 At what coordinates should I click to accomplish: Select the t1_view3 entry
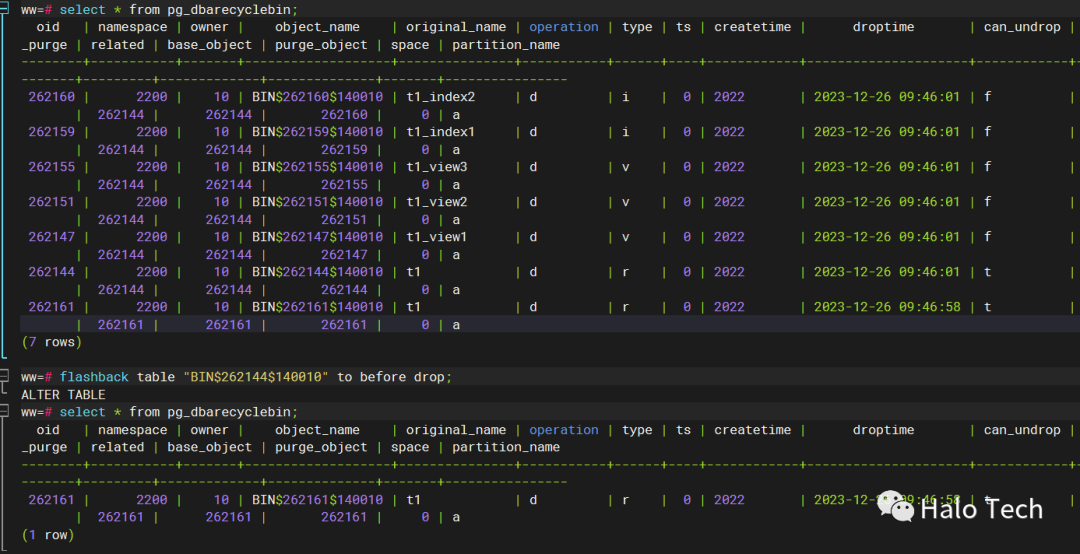click(x=436, y=167)
